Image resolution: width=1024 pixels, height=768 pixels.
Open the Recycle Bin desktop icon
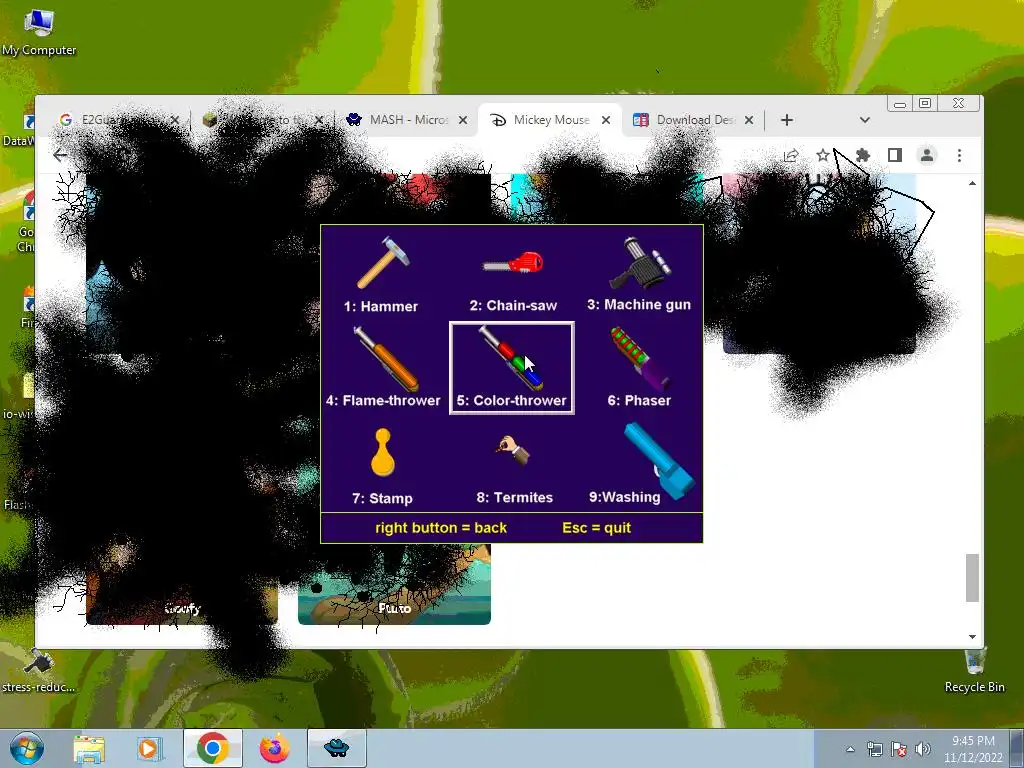click(974, 671)
